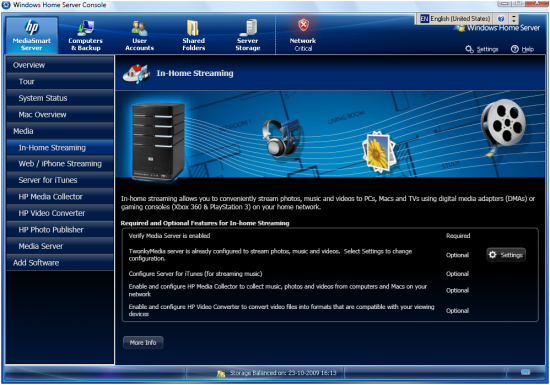Open Server Storage tab

pos(248,35)
